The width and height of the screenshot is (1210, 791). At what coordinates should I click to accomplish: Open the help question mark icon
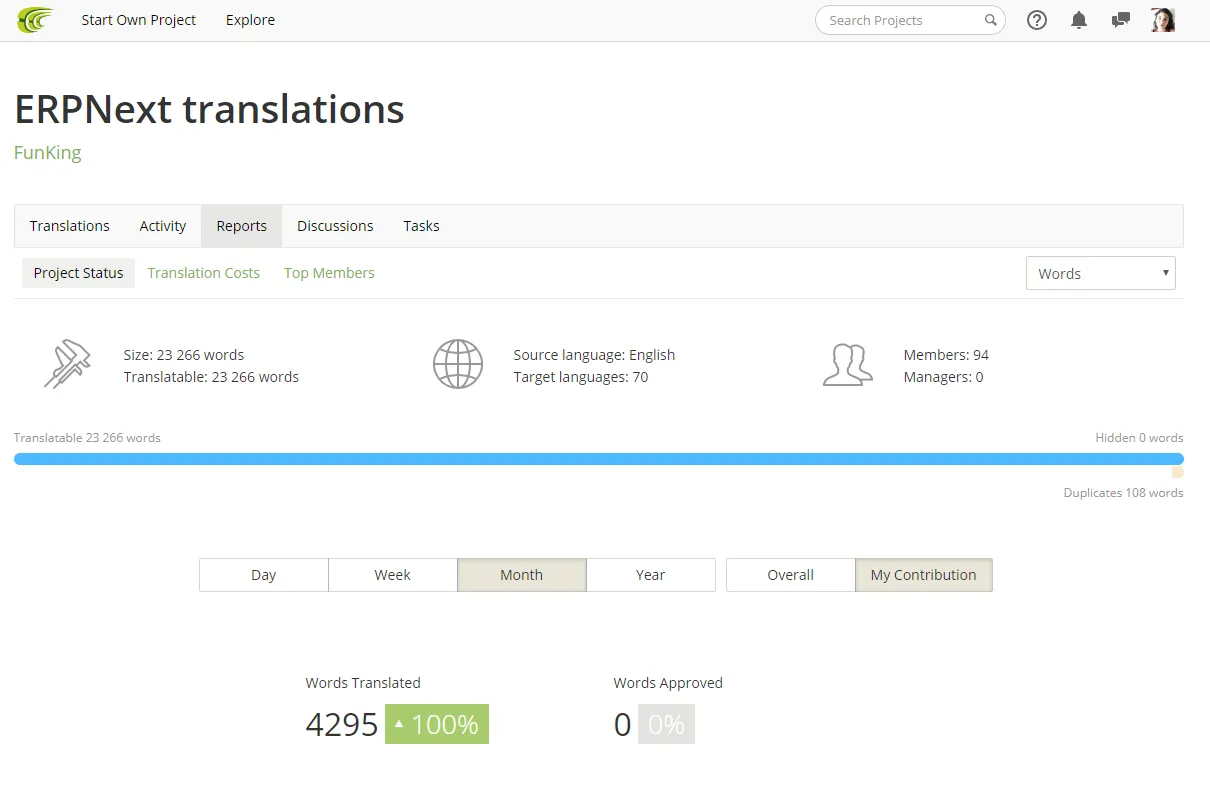point(1037,20)
